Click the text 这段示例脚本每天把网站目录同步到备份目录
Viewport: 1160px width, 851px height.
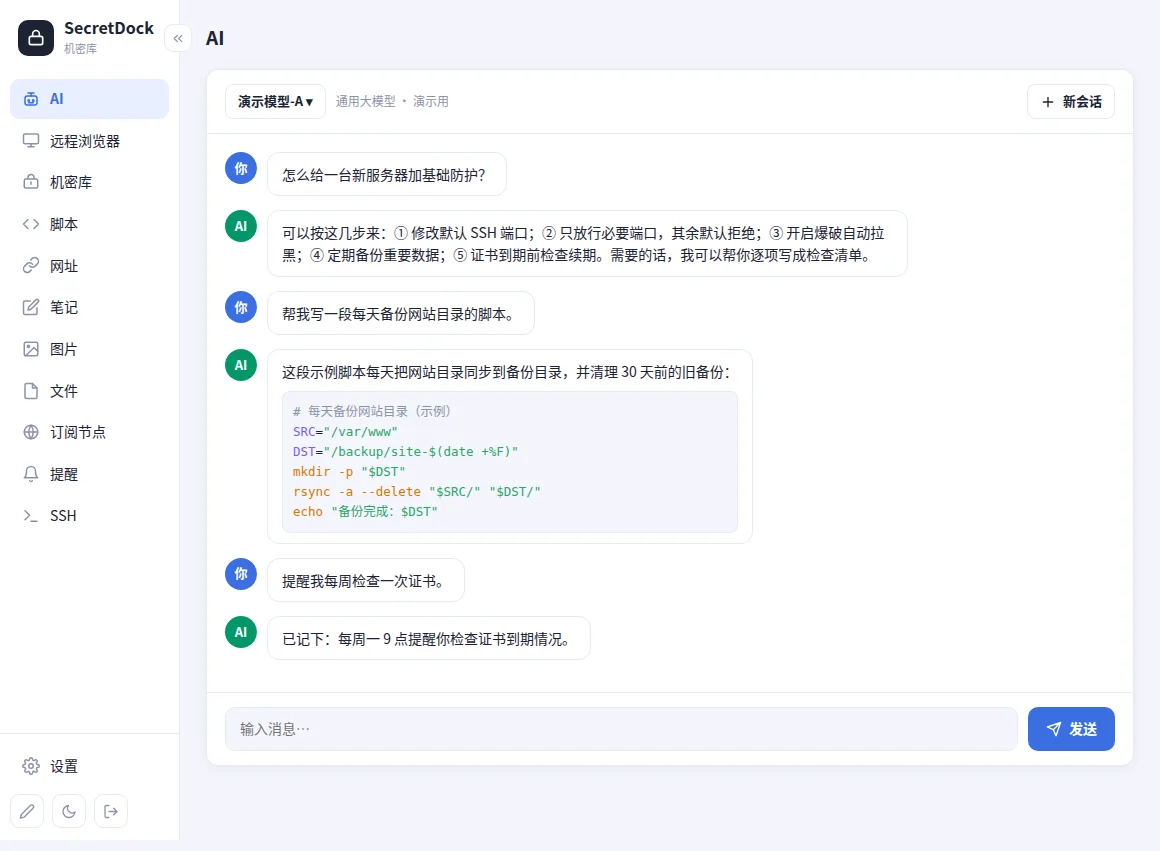[506, 372]
